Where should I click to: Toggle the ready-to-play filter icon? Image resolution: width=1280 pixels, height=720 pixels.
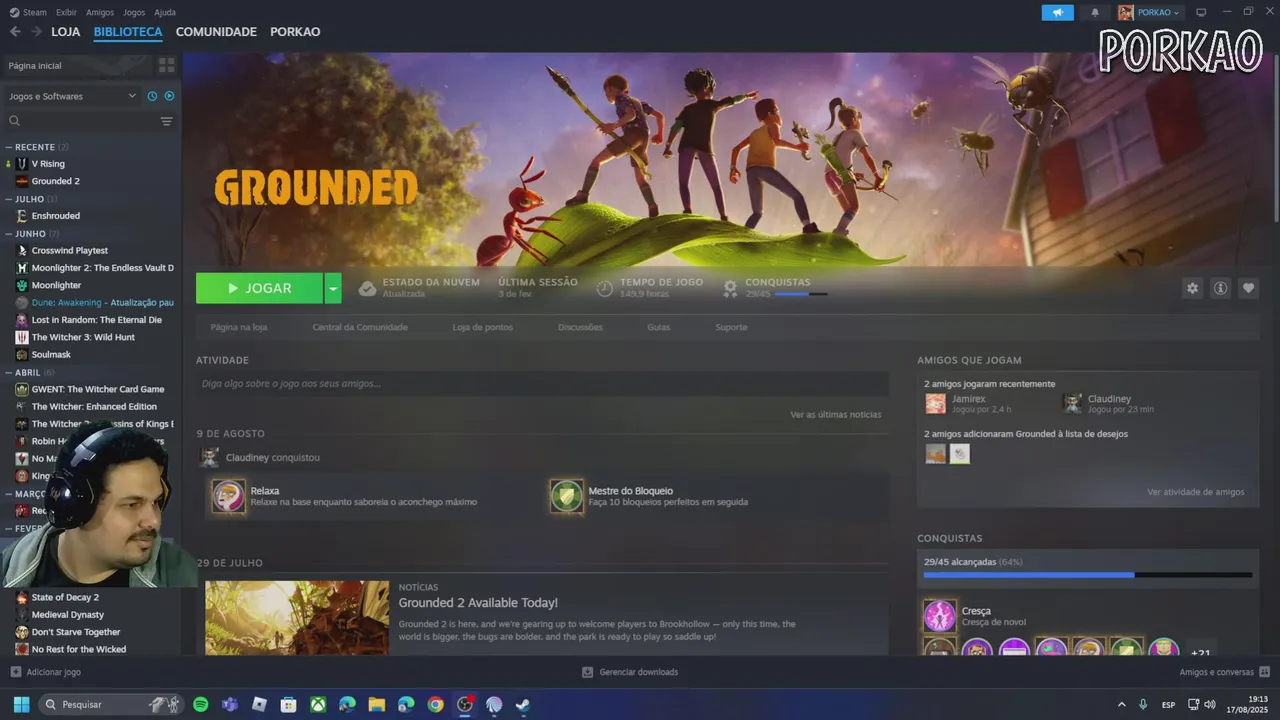coord(169,96)
